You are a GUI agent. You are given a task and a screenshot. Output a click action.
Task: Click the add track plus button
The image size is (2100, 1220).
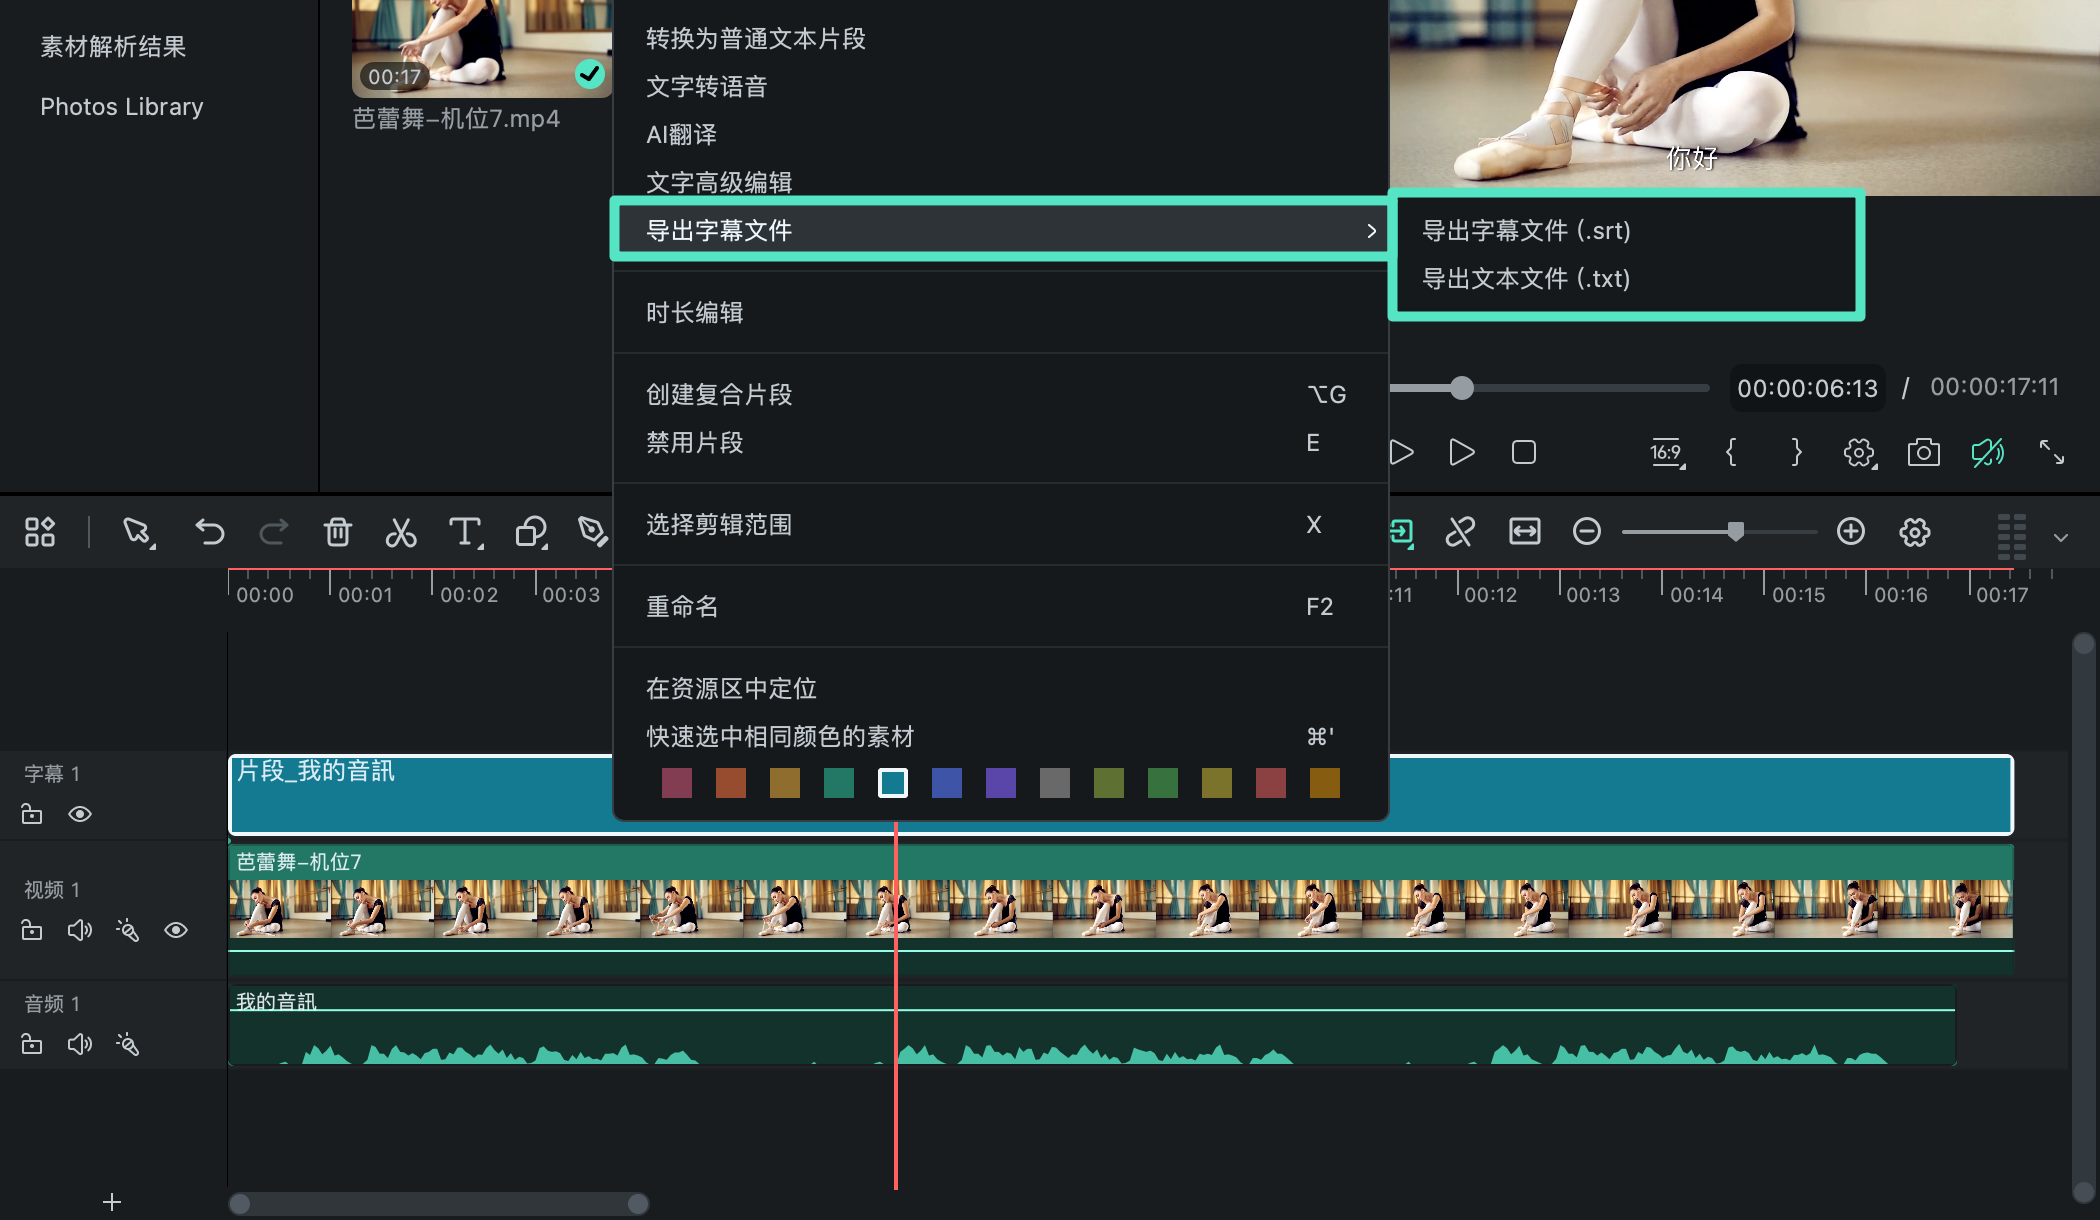112,1201
